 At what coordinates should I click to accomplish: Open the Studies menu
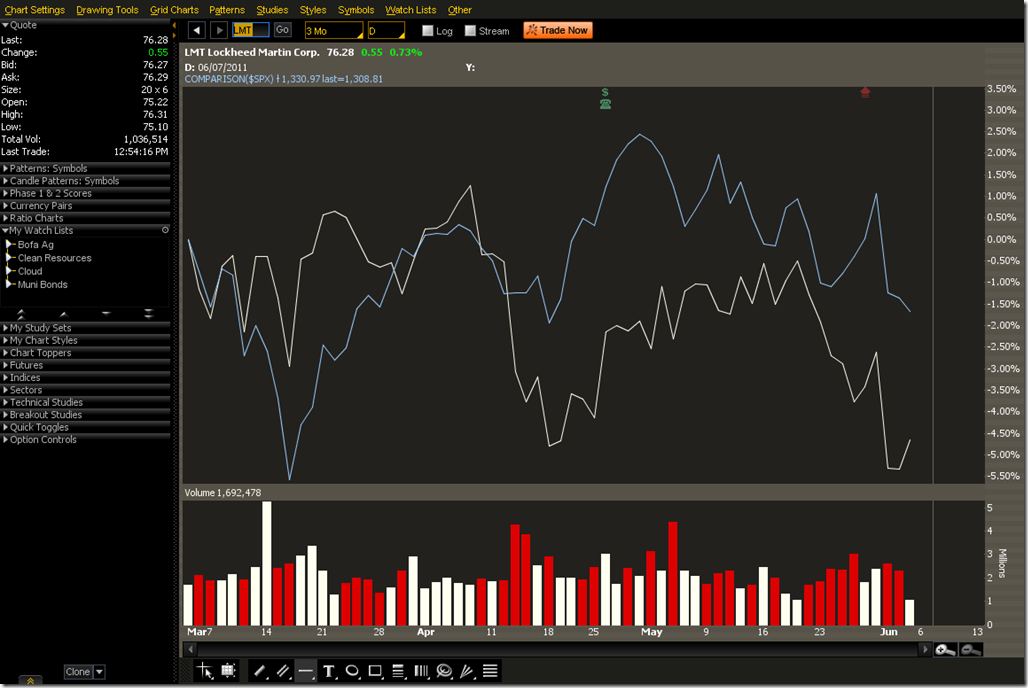[x=272, y=10]
